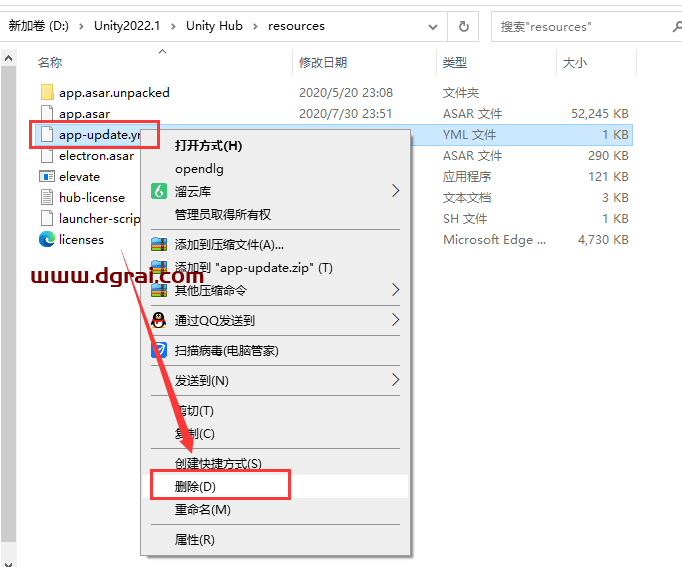682x567 pixels.
Task: Click the YML 文件 type cell
Action: coord(469,134)
